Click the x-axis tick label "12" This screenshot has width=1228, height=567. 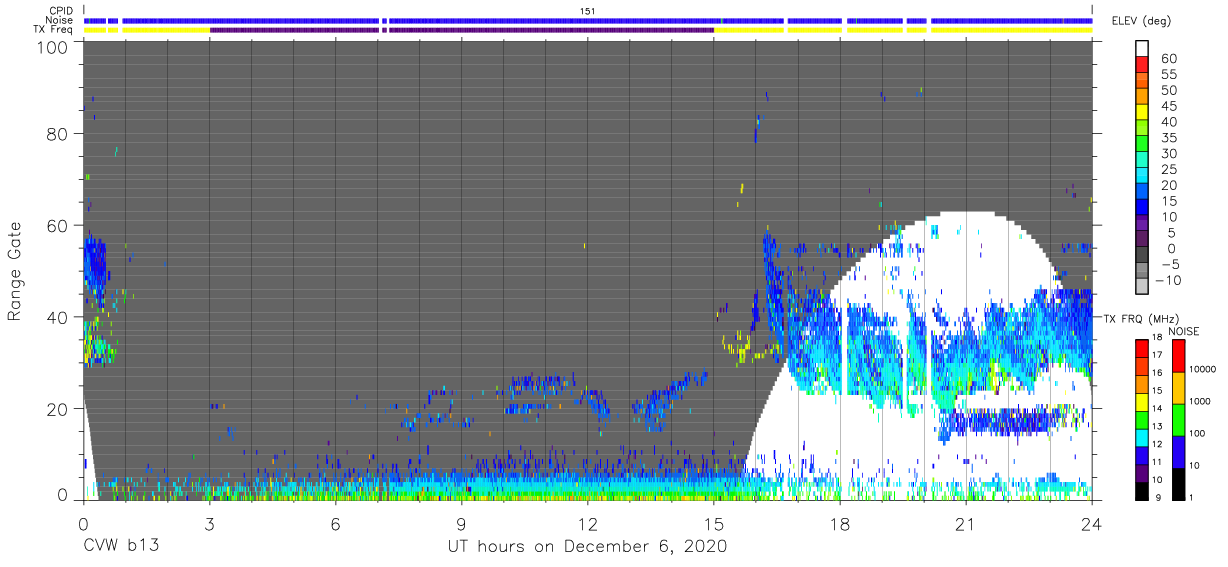pyautogui.click(x=587, y=522)
